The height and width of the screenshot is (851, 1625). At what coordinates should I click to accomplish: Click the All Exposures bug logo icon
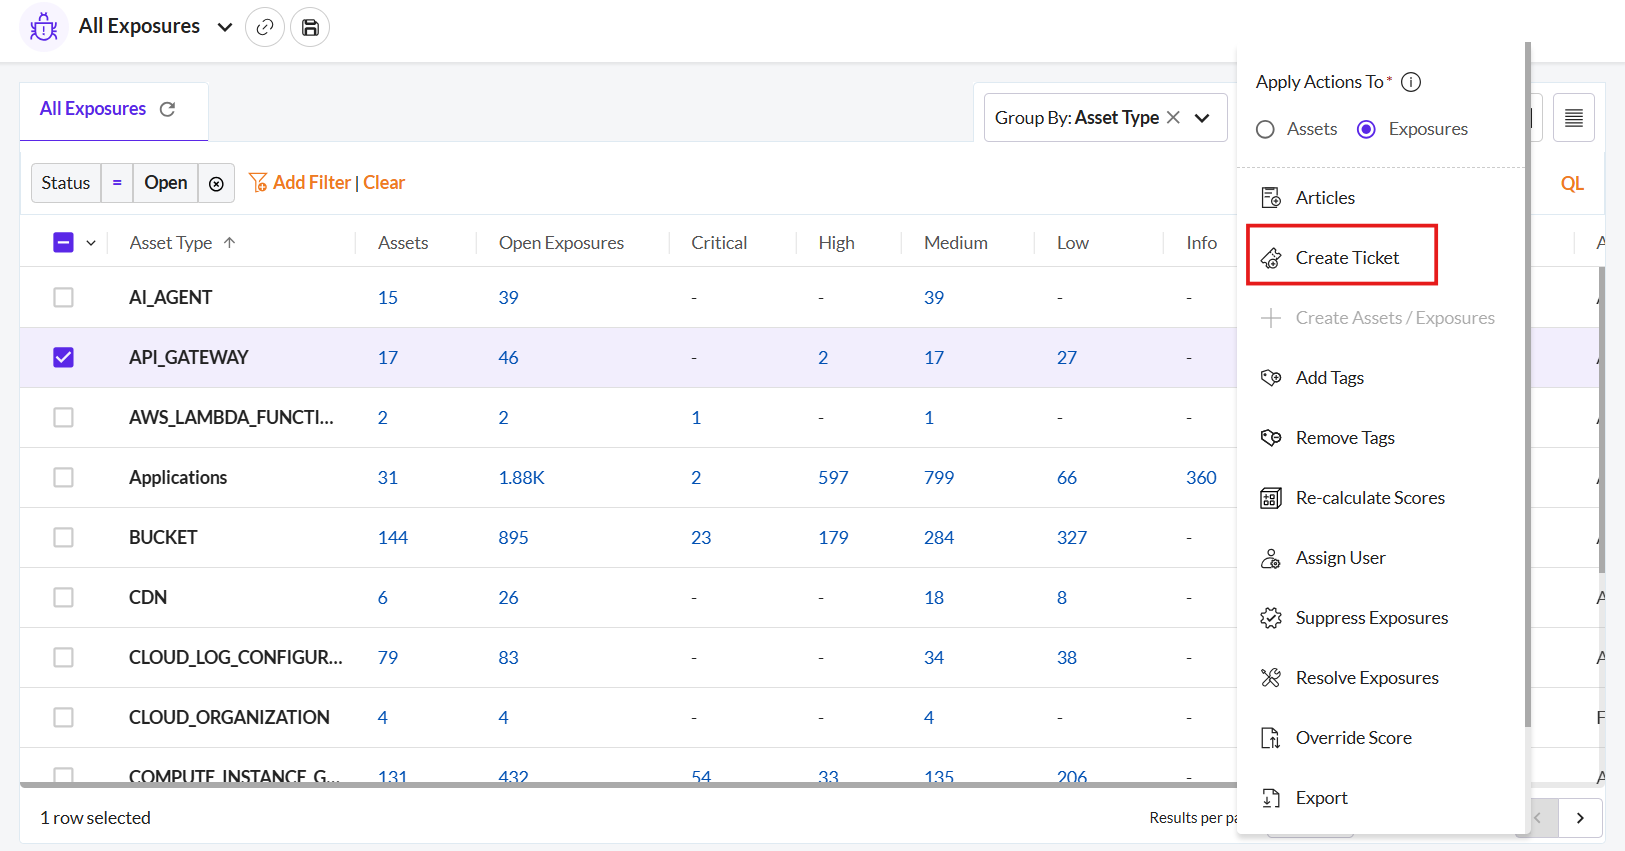(x=44, y=27)
